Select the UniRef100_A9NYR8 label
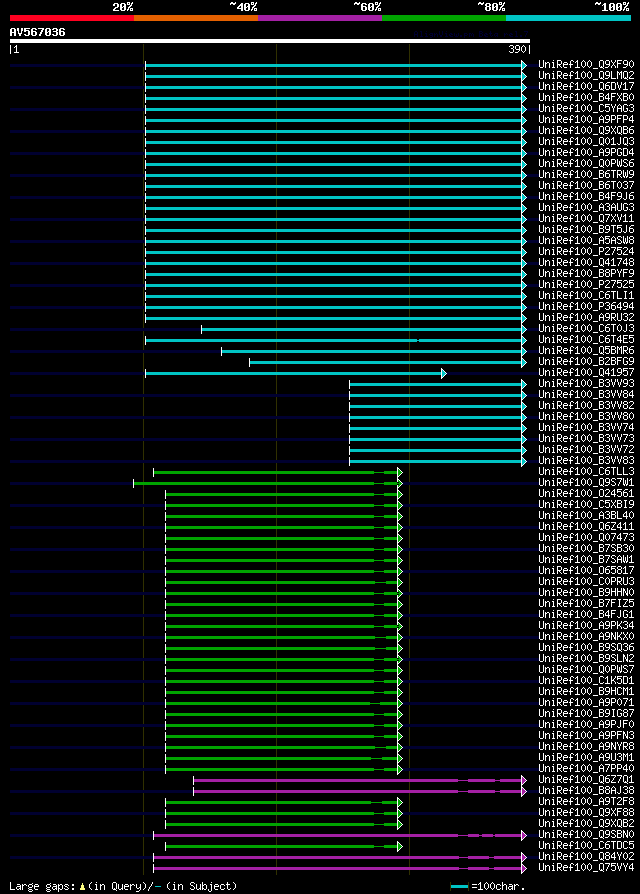 click(x=586, y=746)
